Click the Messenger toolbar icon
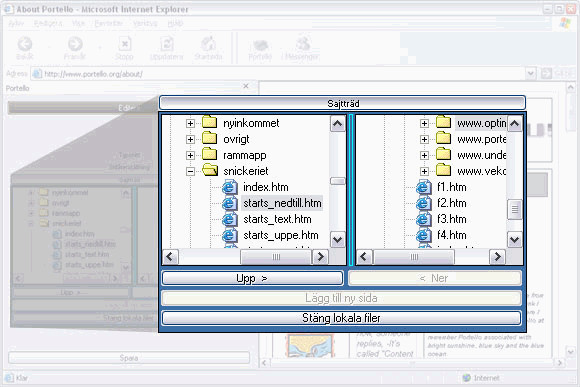580x387 pixels. click(x=303, y=44)
